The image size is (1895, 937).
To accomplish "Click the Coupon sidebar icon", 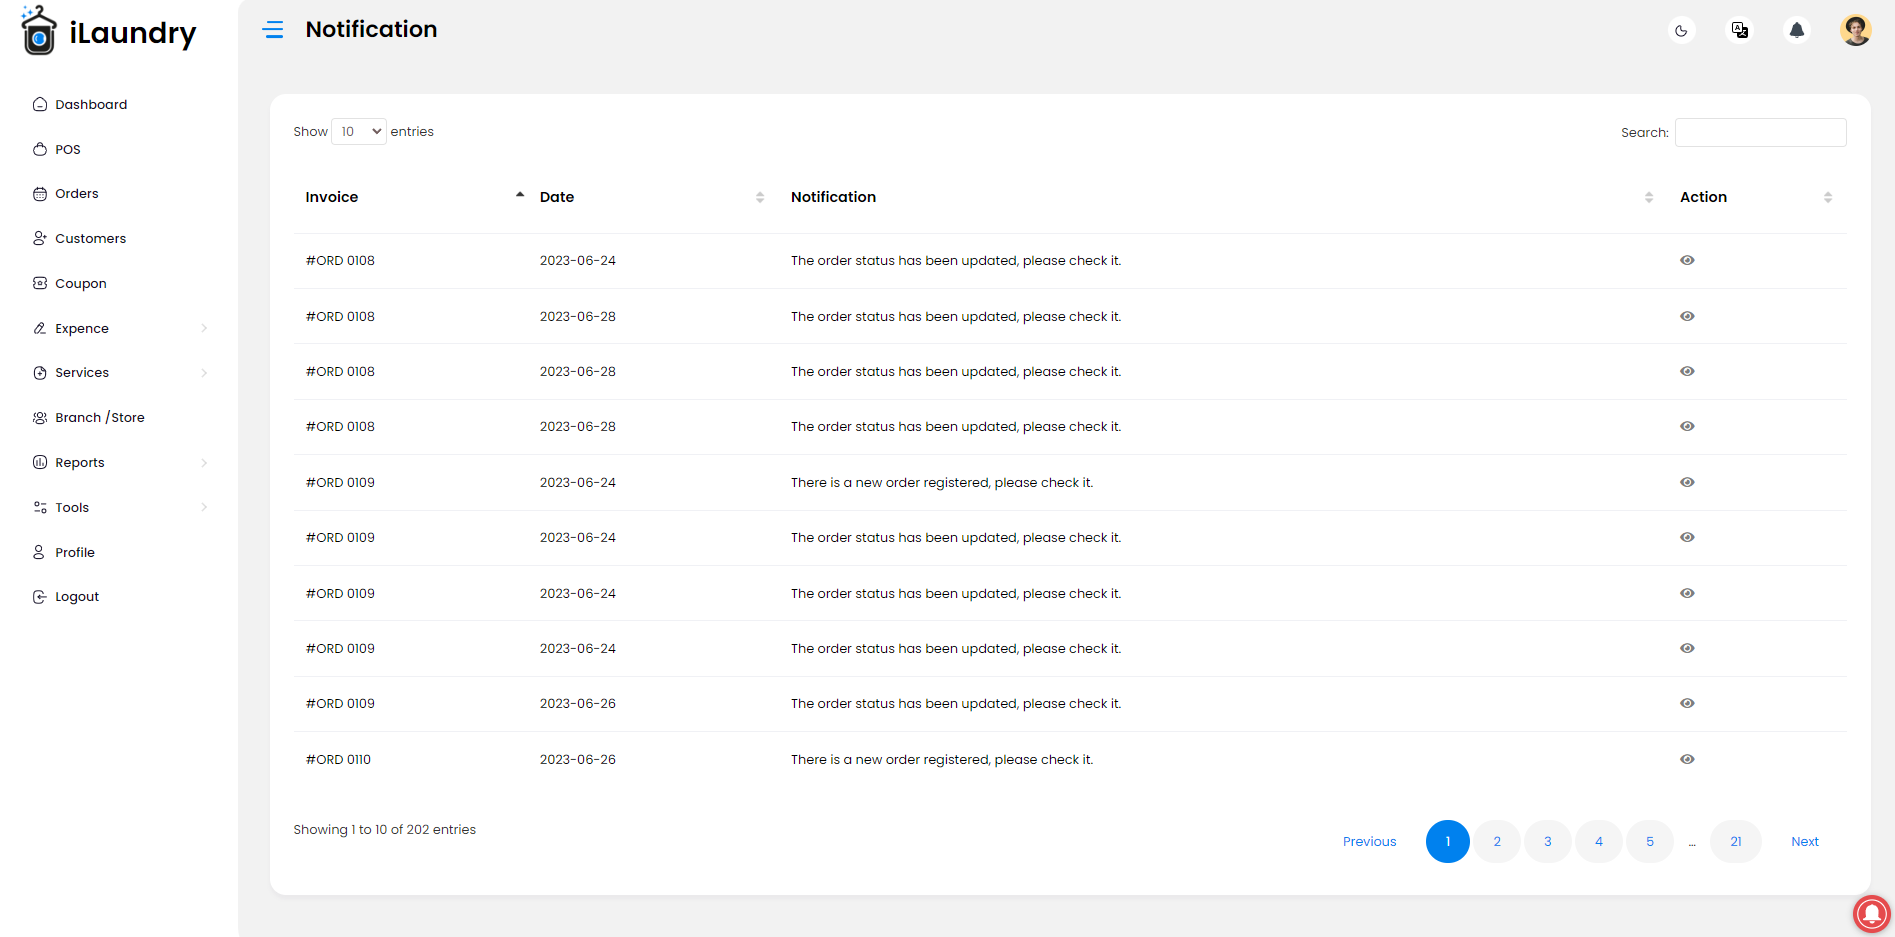I will point(40,283).
